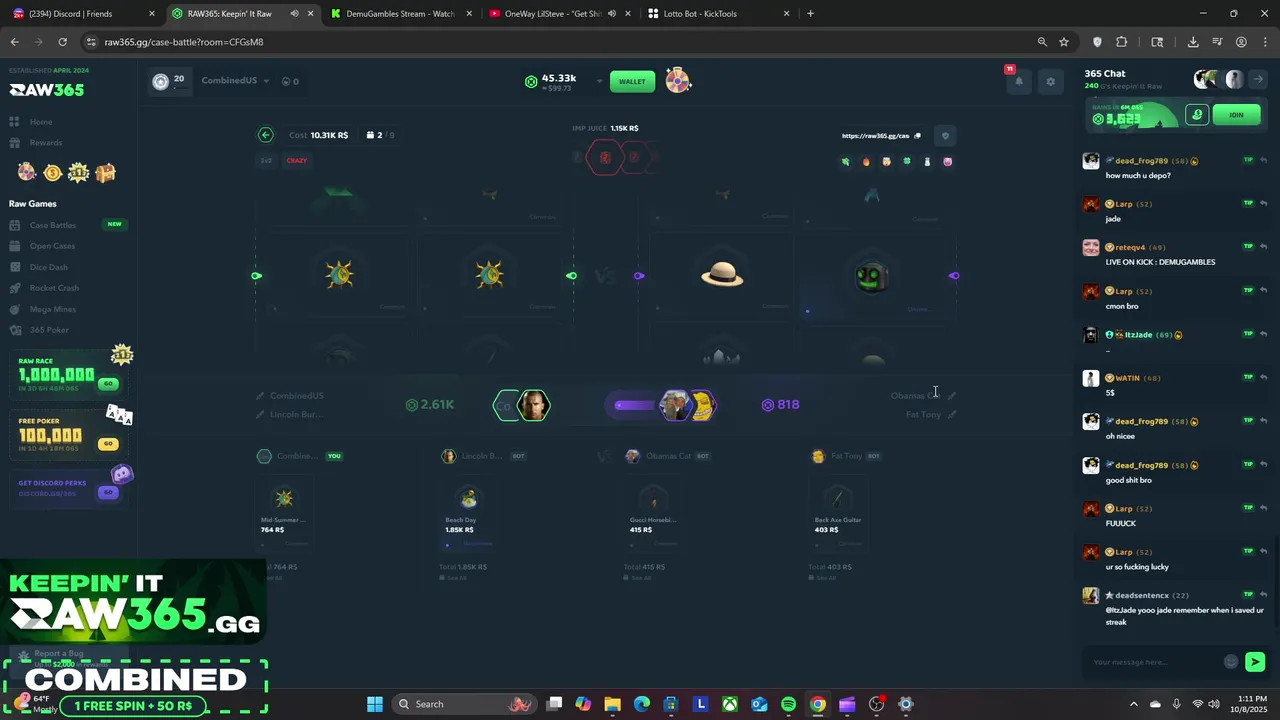
Task: Open File Explorer from the taskbar
Action: click(612, 704)
